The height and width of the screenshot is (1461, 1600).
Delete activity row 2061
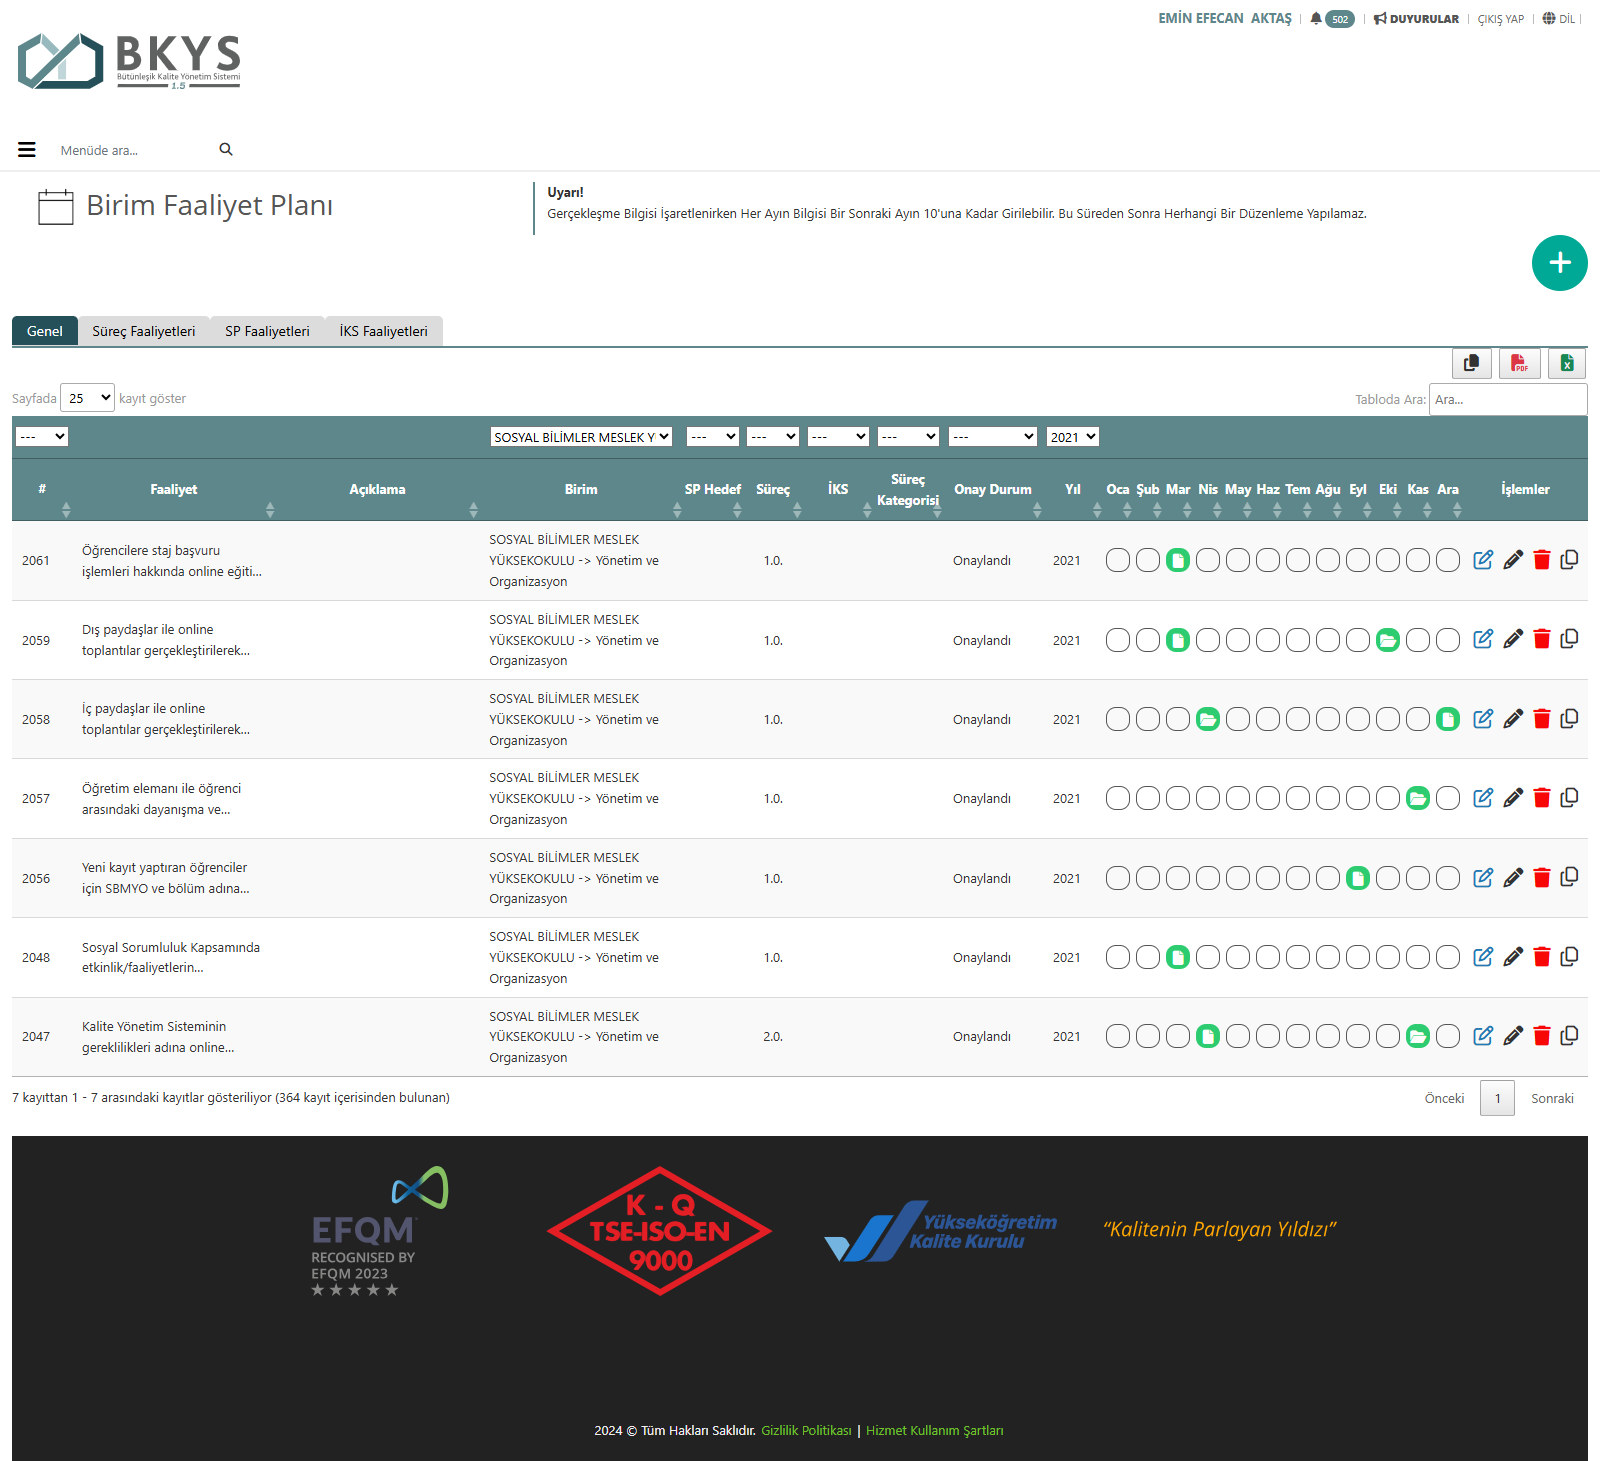pyautogui.click(x=1541, y=560)
